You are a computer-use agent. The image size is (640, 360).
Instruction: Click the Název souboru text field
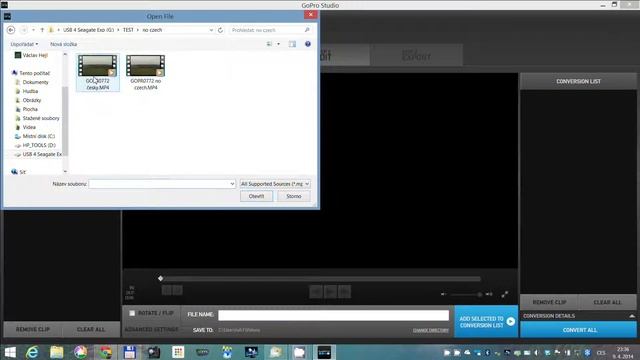point(159,184)
